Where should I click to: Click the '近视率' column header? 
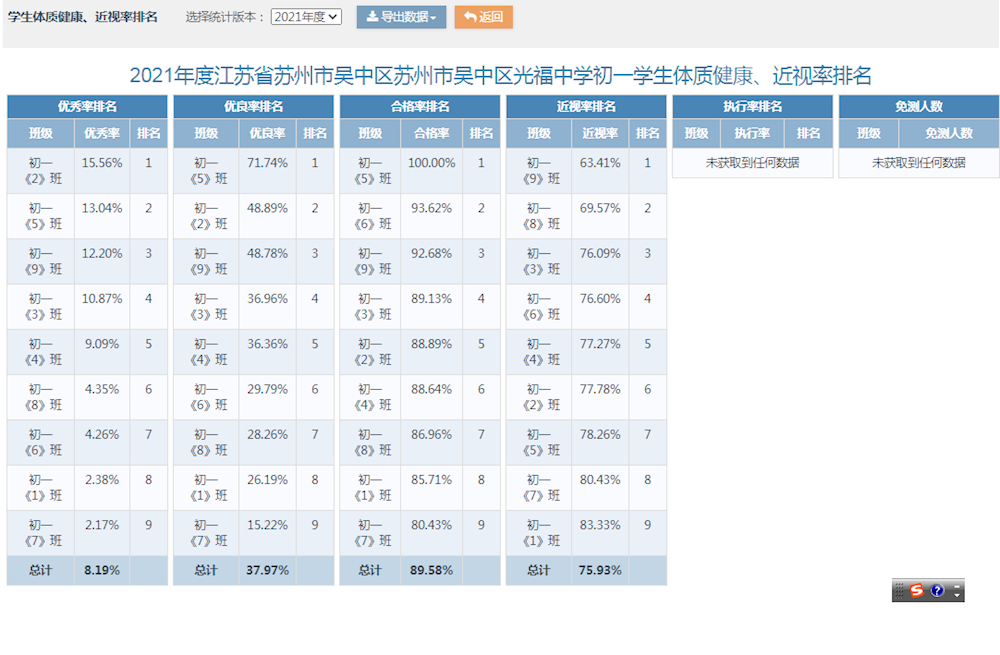point(600,133)
